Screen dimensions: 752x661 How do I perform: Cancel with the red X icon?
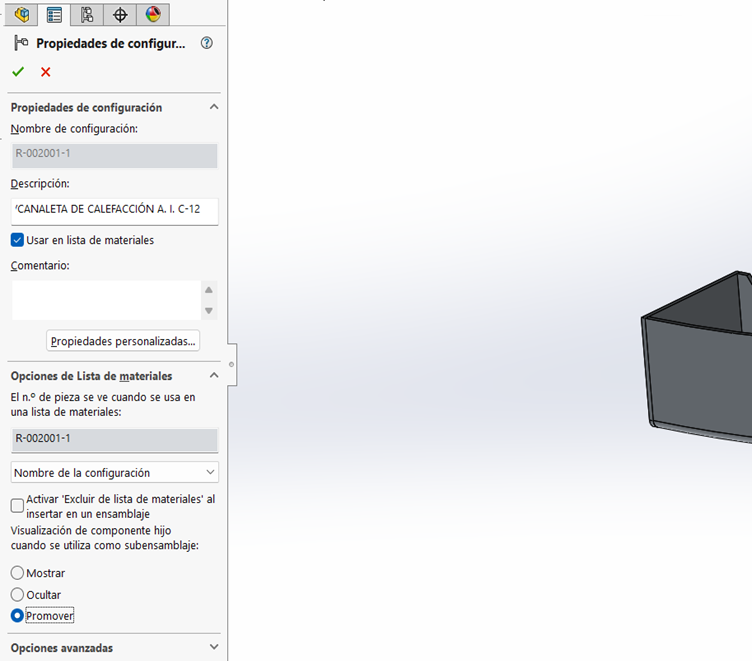click(46, 72)
